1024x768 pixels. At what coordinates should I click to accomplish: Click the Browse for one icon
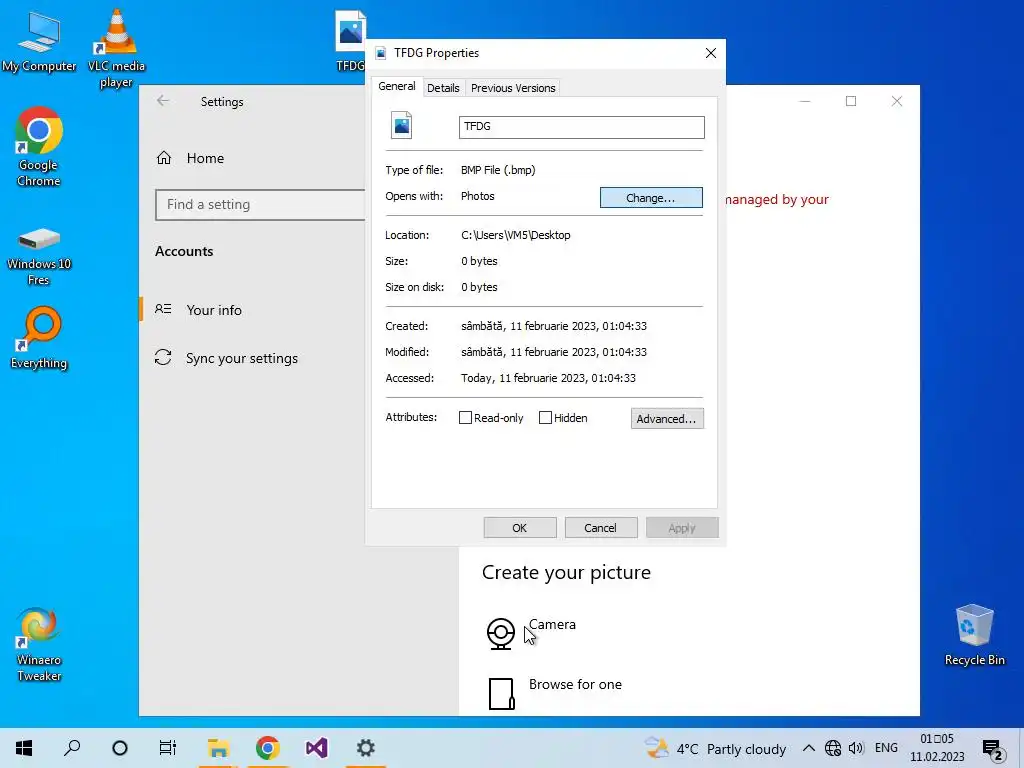pyautogui.click(x=501, y=694)
